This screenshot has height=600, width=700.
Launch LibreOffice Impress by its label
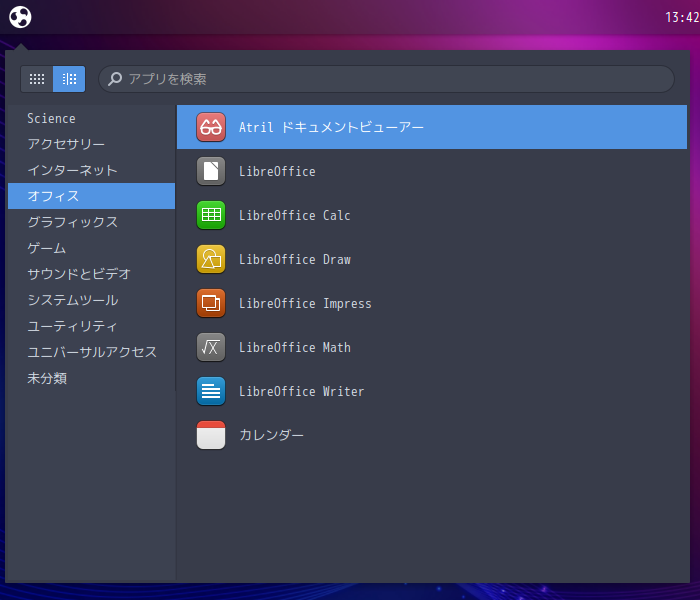tap(305, 304)
